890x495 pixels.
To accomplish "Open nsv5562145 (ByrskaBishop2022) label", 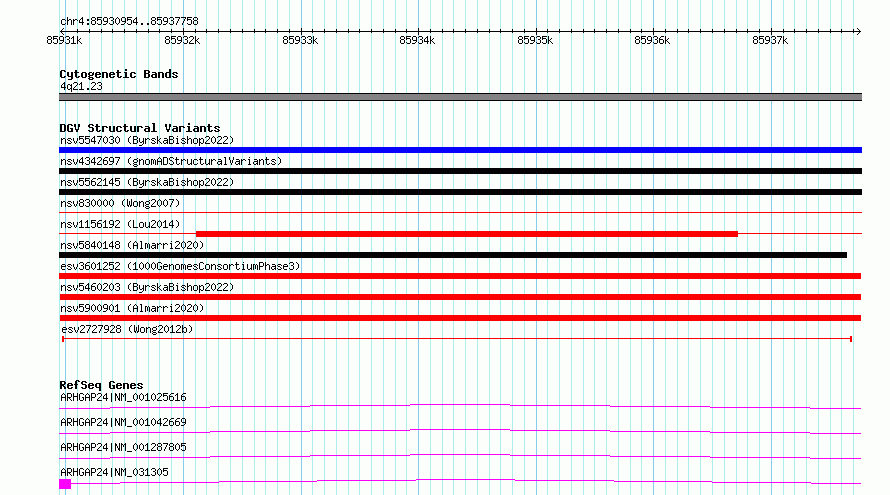I will 147,182.
